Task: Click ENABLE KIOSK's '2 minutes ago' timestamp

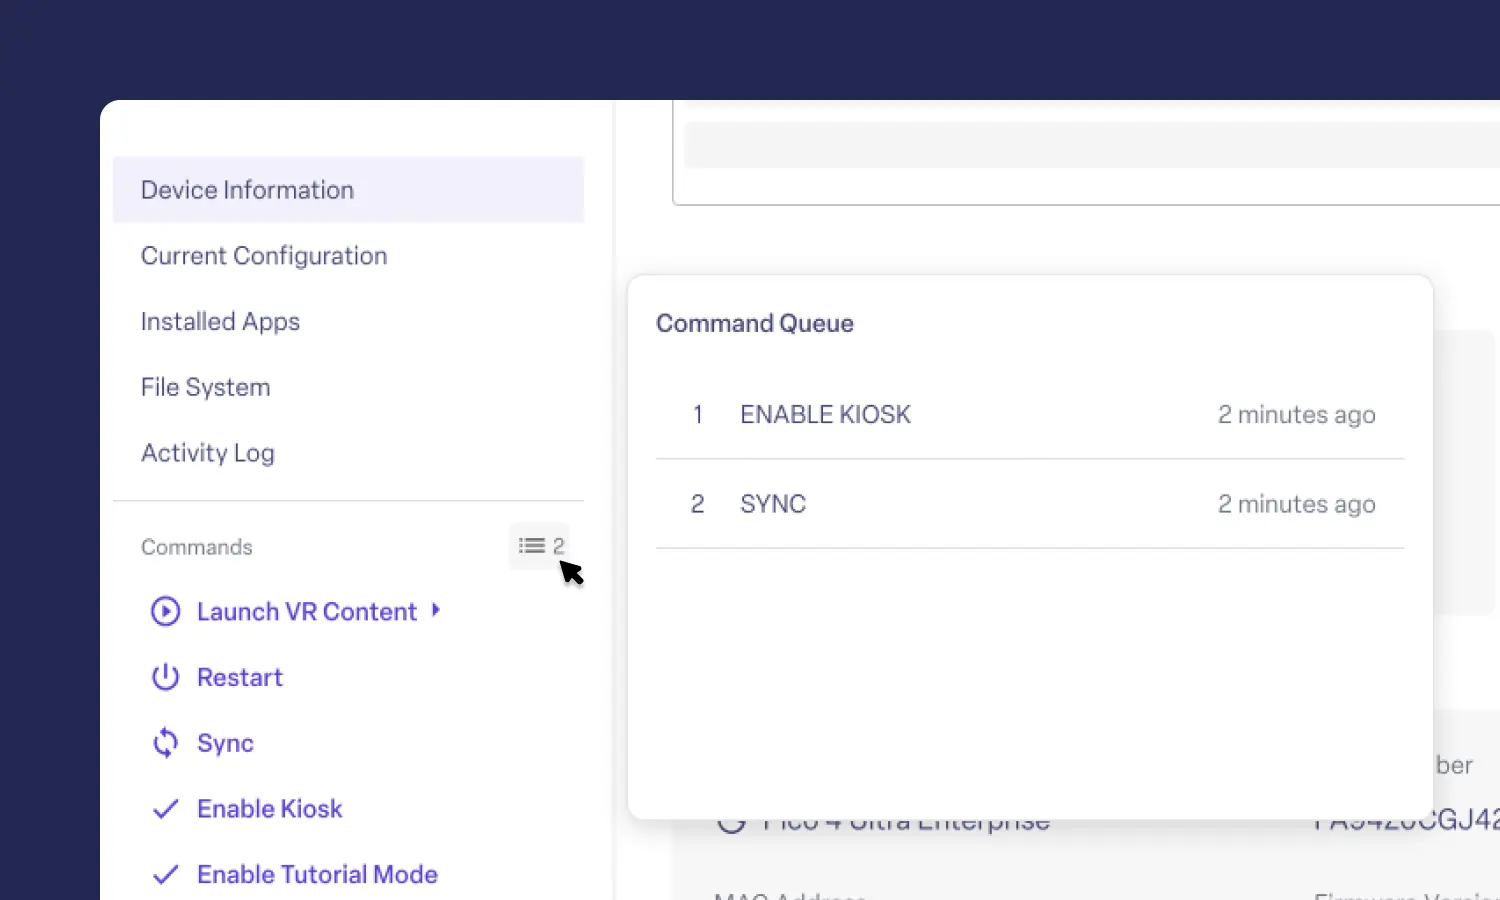Action: click(x=1296, y=415)
